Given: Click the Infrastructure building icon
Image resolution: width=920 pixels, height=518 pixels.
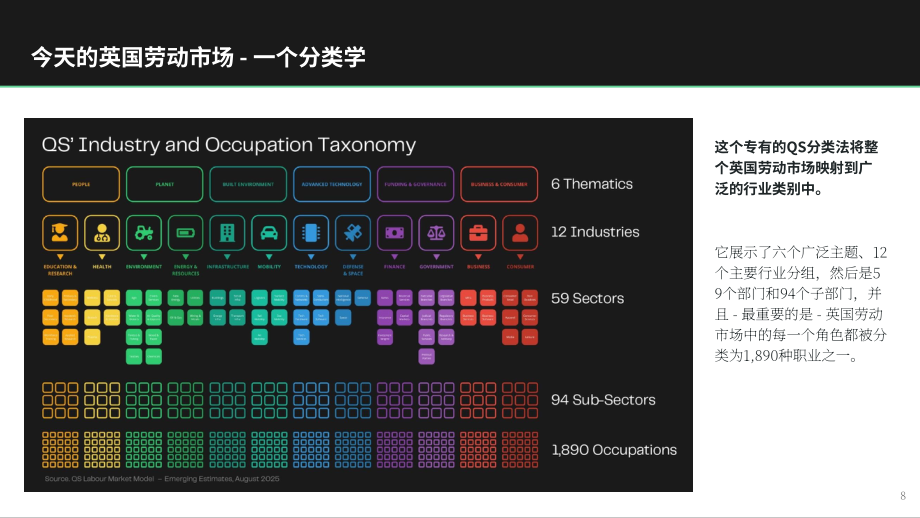Looking at the screenshot, I should click(227, 233).
